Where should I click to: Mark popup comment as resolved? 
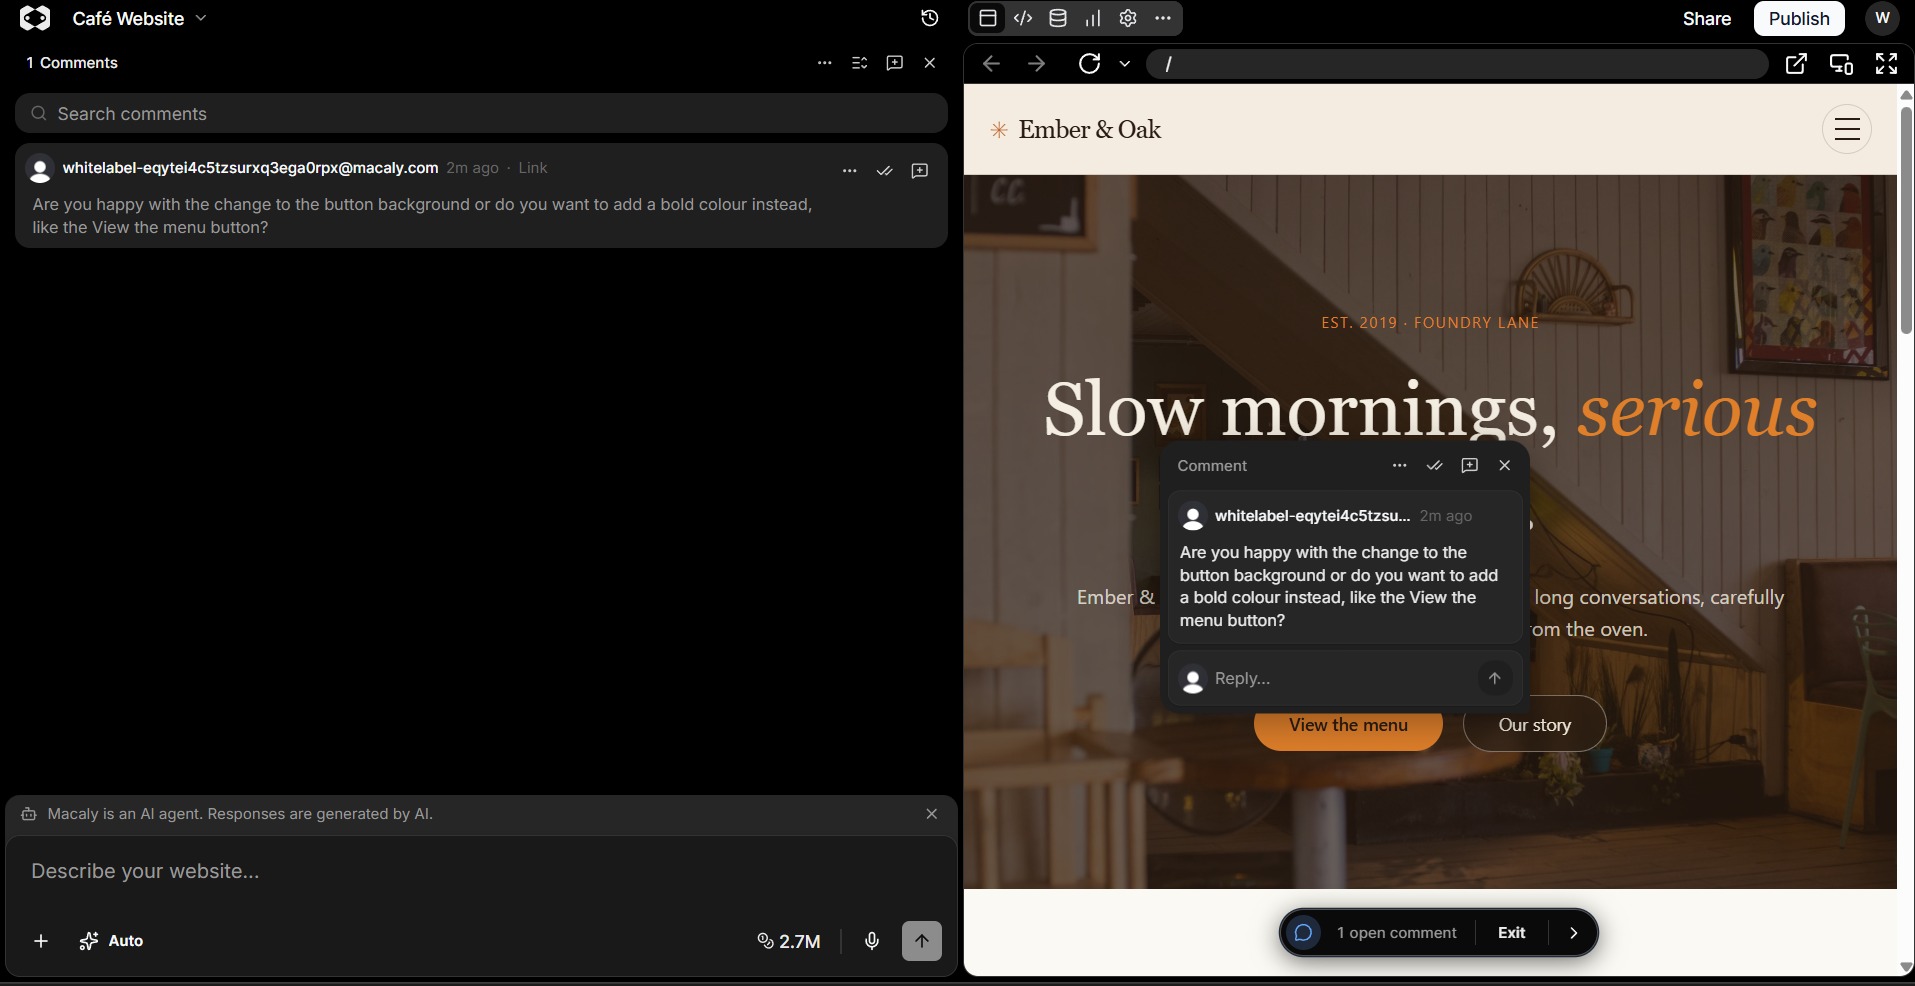[x=1435, y=465]
